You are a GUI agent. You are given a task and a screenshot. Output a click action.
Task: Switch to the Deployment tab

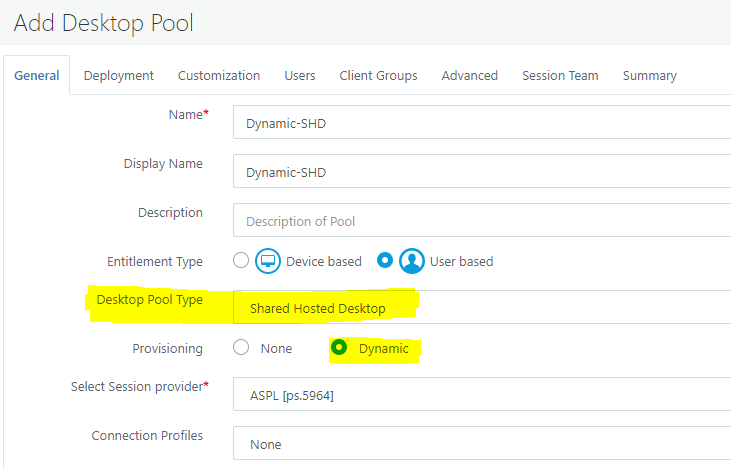(x=118, y=76)
